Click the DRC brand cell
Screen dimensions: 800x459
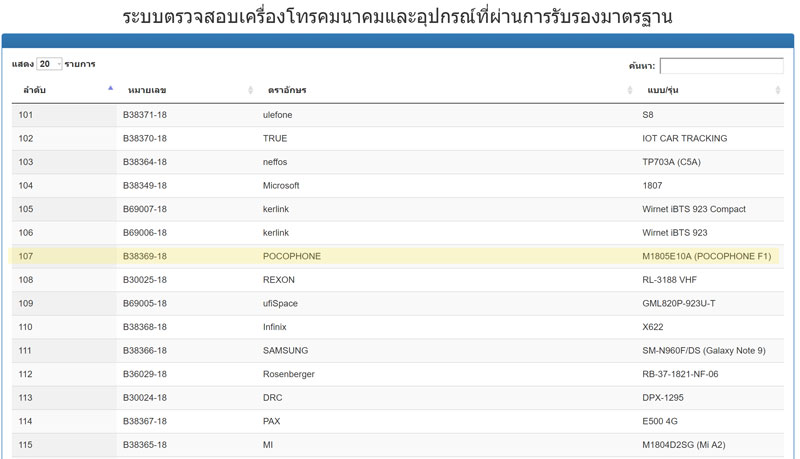pyautogui.click(x=272, y=397)
